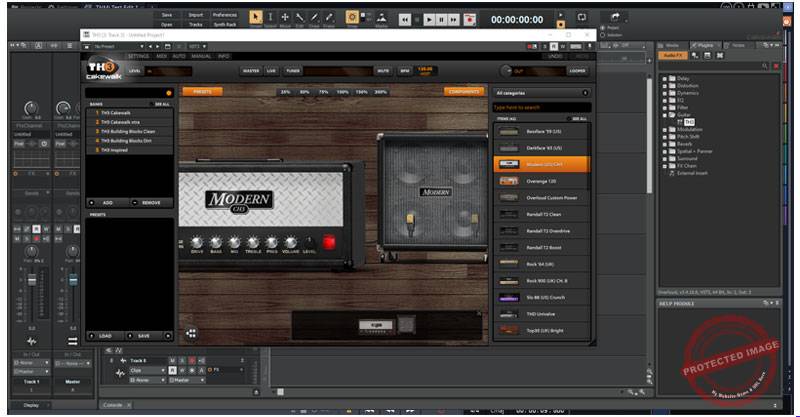Toggle the TH3 MUTE button
800x417 pixels.
[383, 71]
